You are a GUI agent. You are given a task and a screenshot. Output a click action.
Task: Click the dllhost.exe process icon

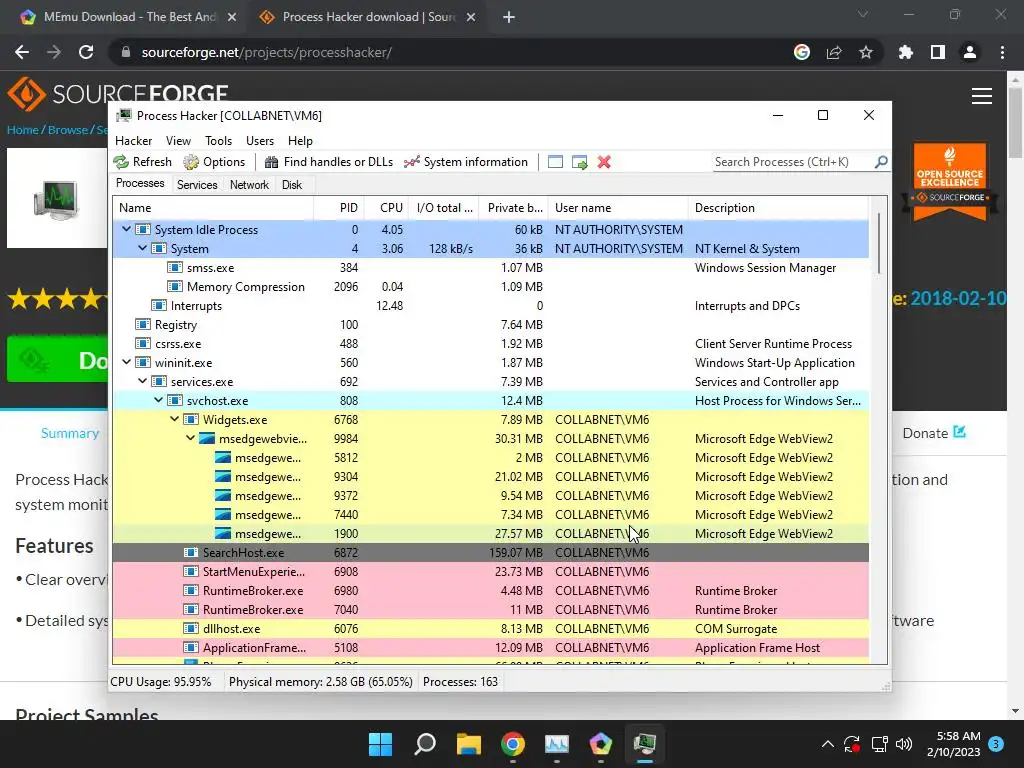[x=191, y=628]
